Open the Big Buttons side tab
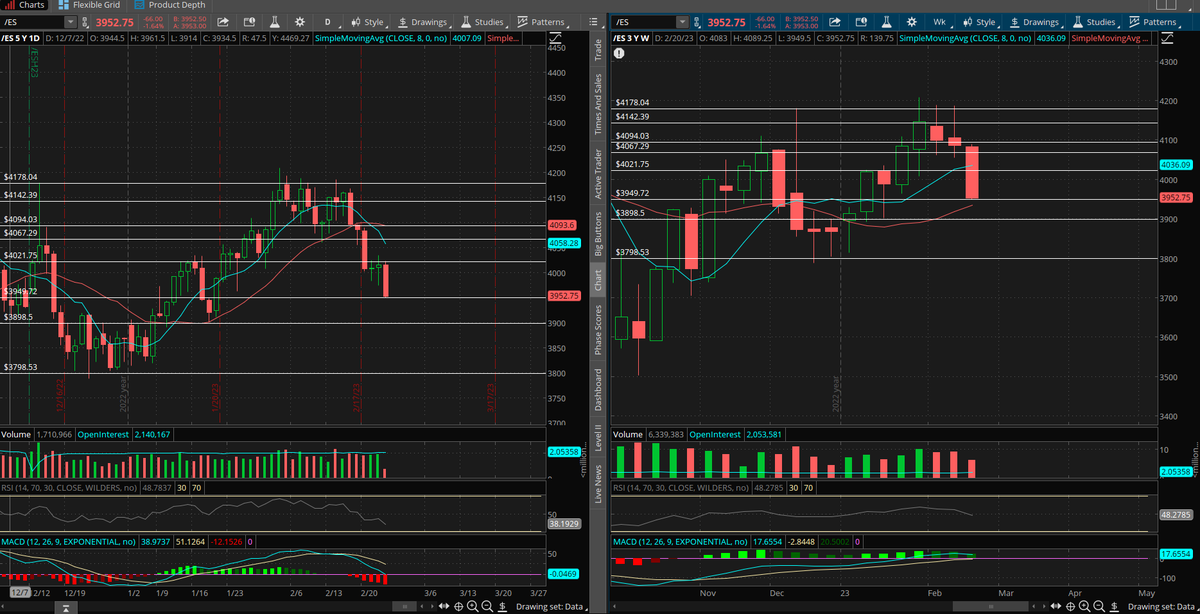The height and width of the screenshot is (614, 1200). coord(598,232)
